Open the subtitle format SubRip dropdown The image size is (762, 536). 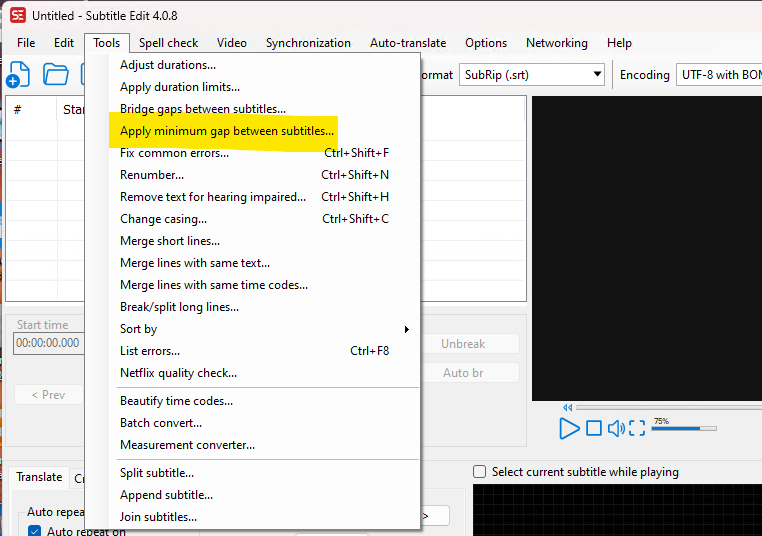(532, 75)
